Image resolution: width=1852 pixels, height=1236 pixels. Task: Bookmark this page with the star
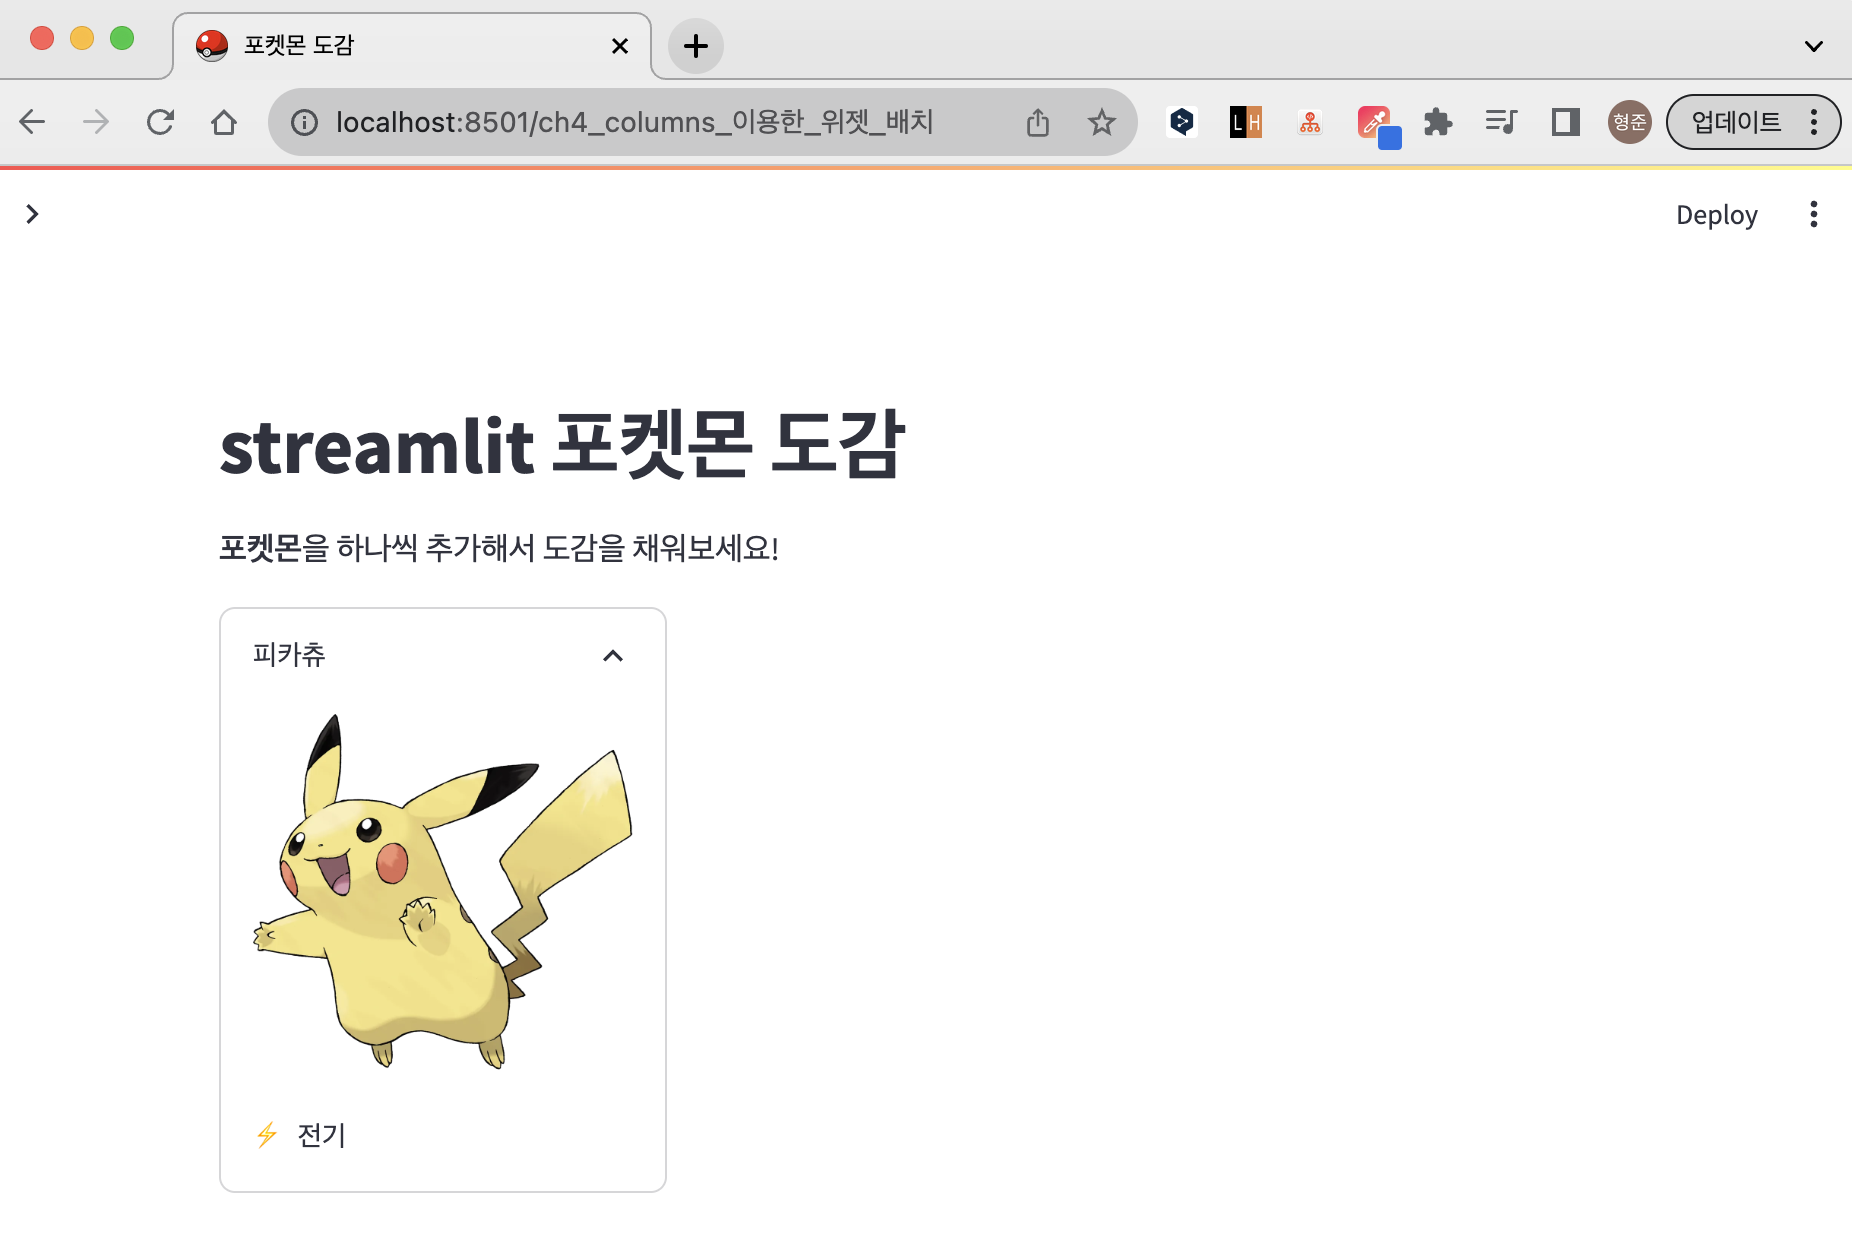click(x=1101, y=122)
